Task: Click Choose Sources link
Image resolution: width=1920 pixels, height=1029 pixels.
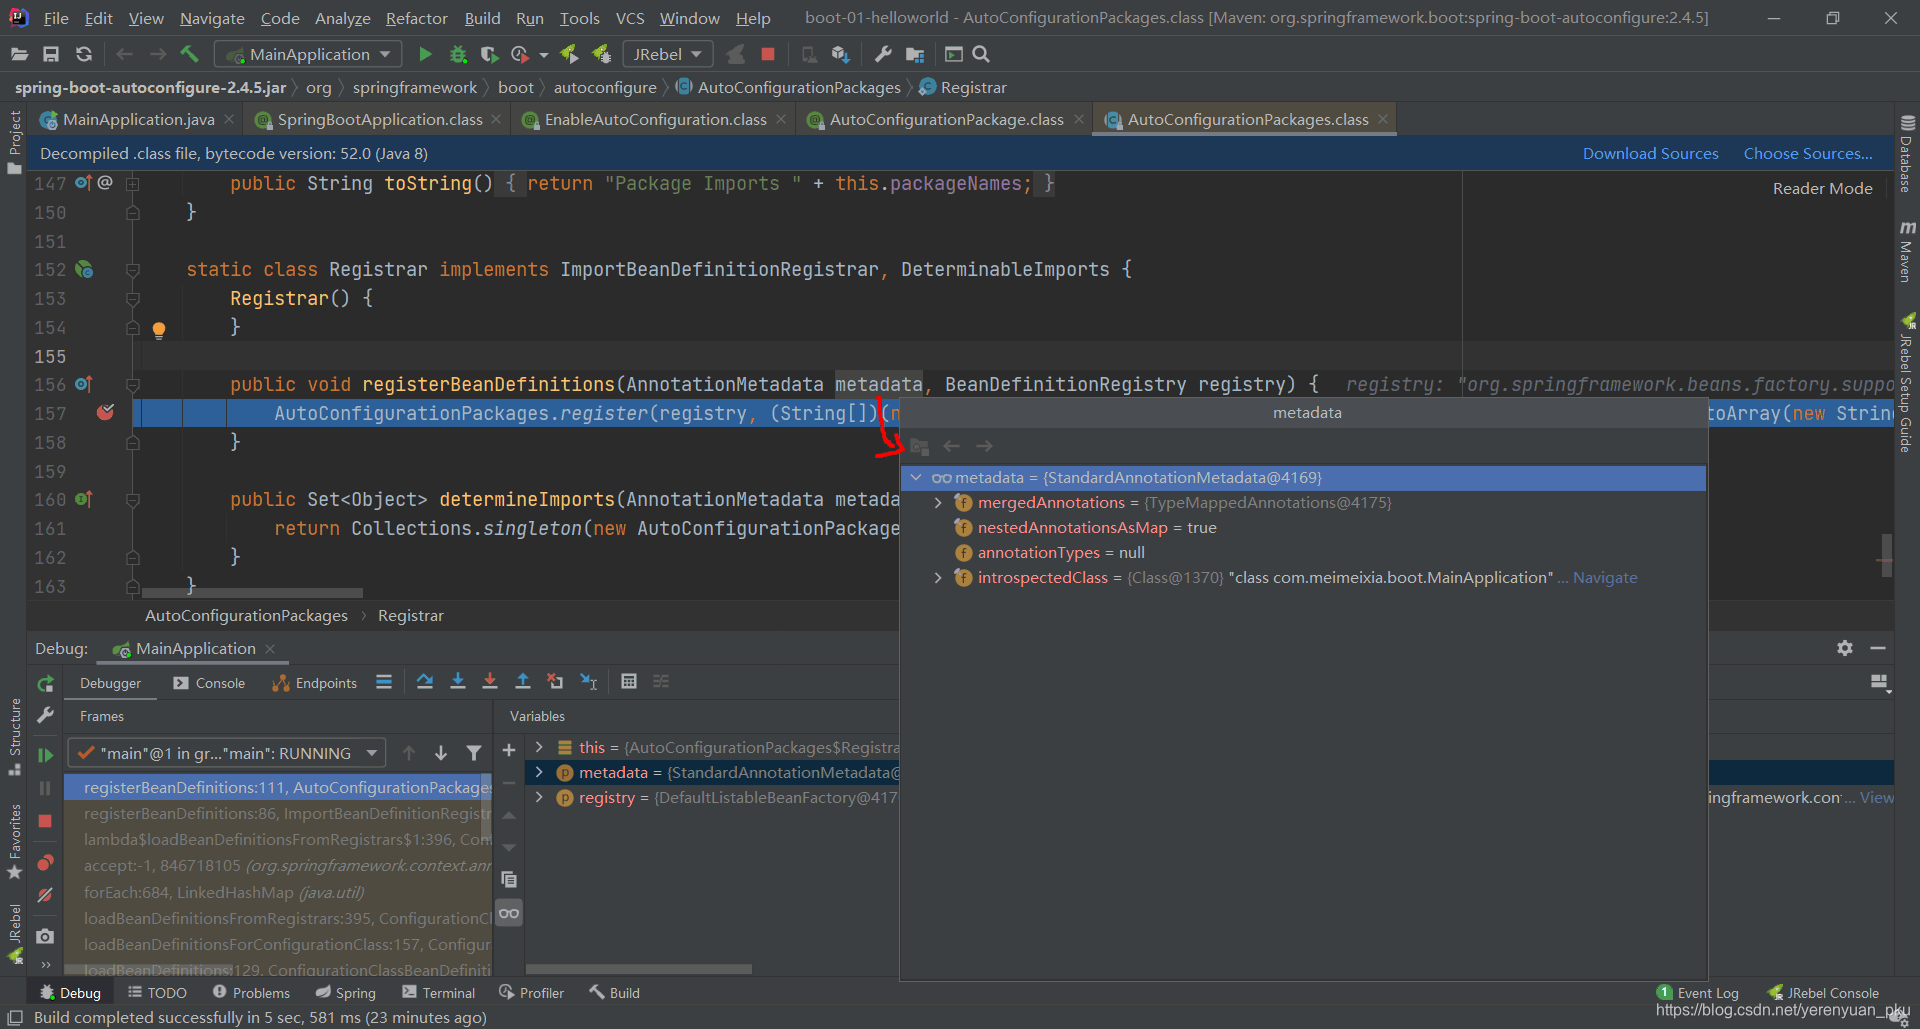Action: tap(1808, 153)
